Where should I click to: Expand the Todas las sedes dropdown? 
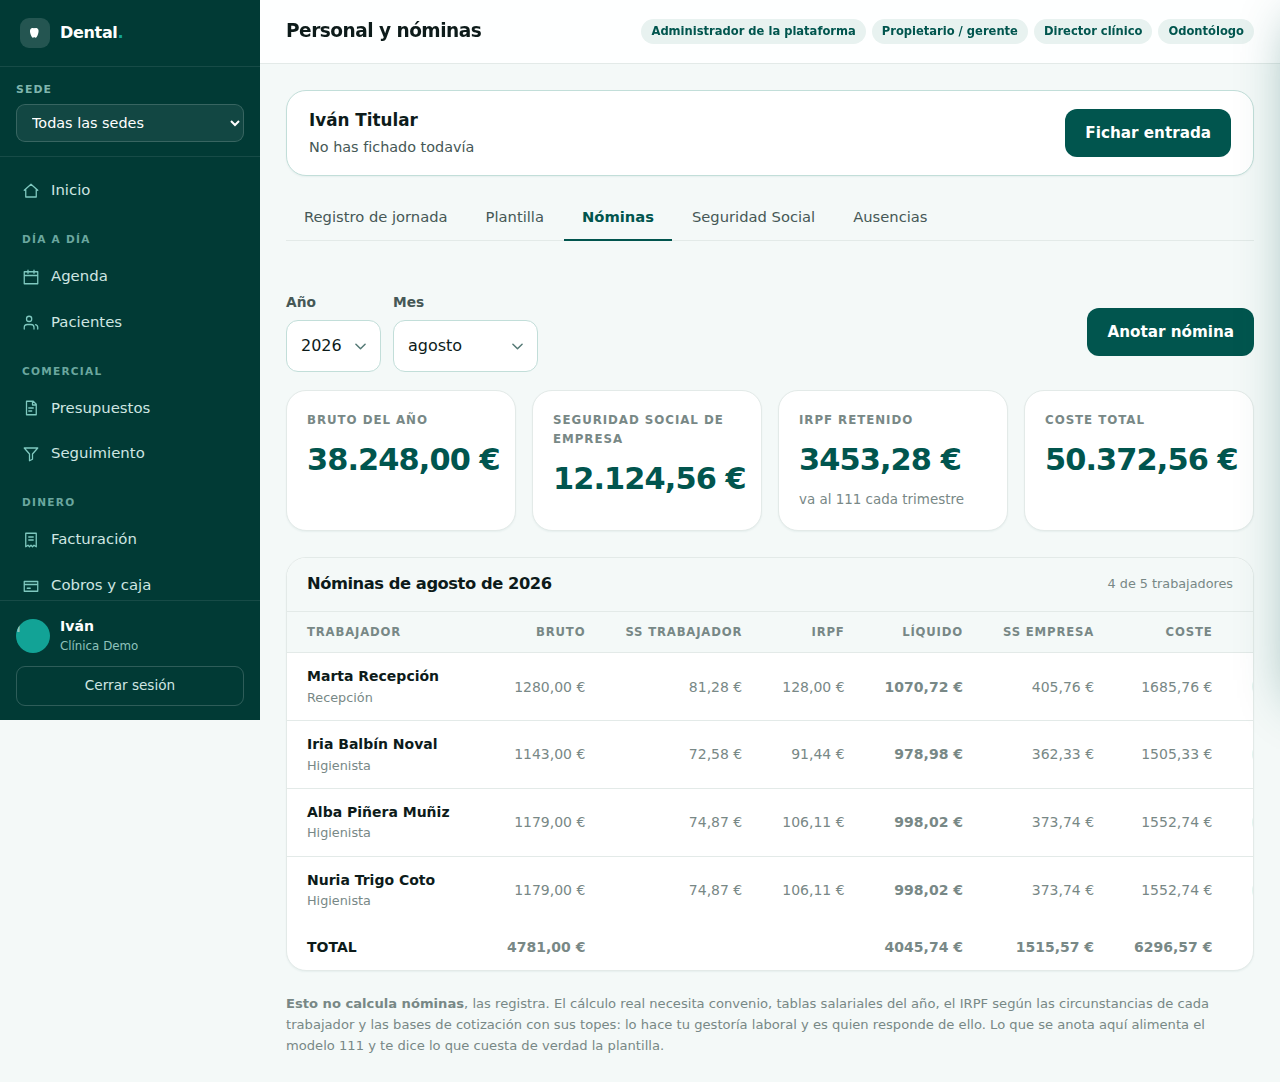coord(130,123)
